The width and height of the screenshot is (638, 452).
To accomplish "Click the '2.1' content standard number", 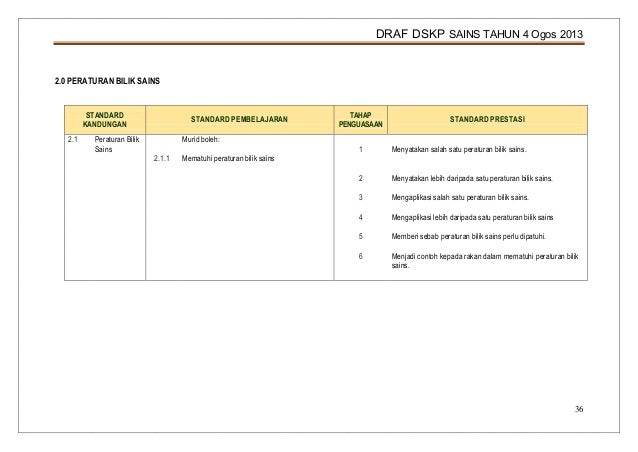I will [72, 140].
